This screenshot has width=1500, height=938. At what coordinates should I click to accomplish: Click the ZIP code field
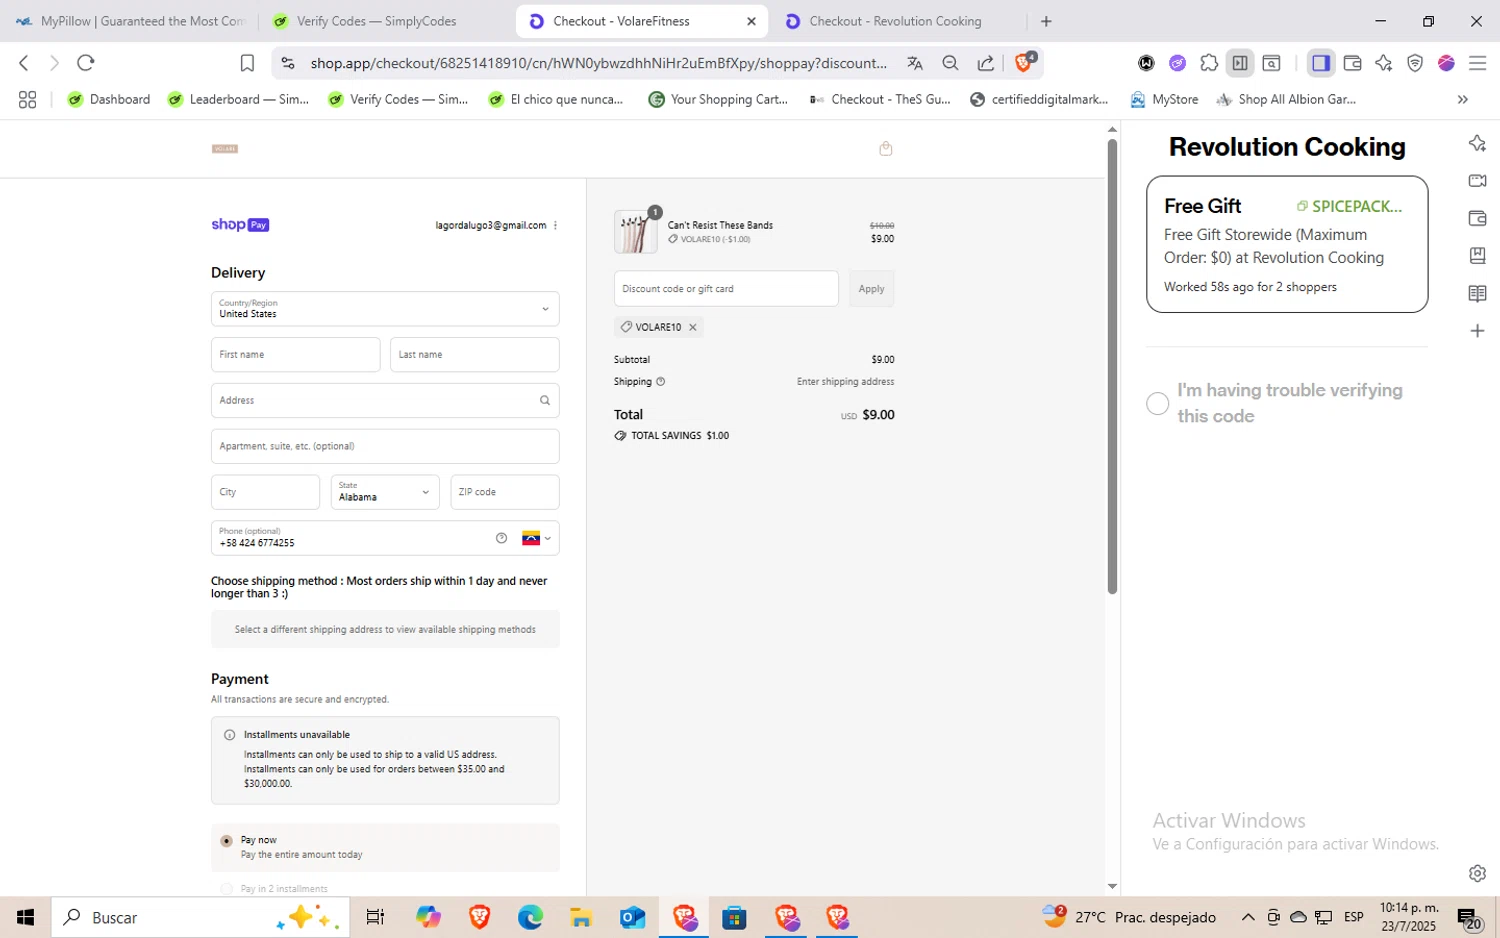point(505,492)
